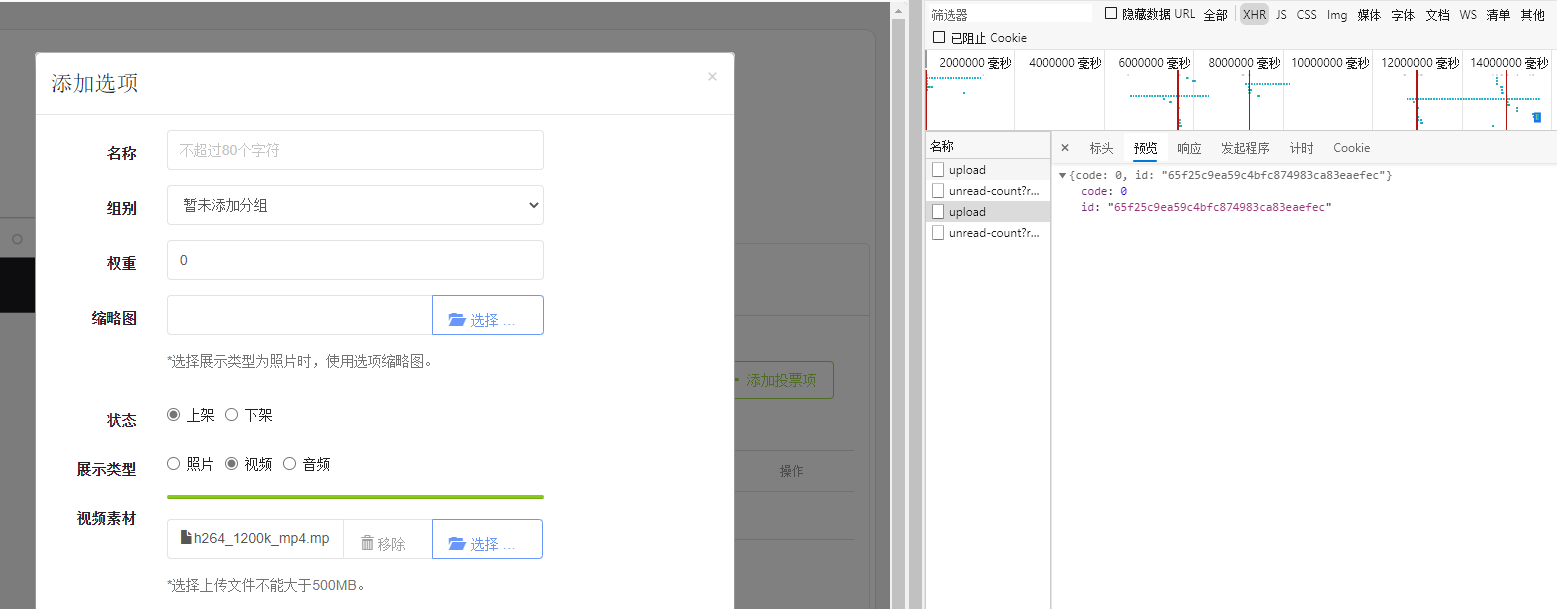Choose 照片 as display type
Image resolution: width=1557 pixels, height=609 pixels.
[x=174, y=464]
